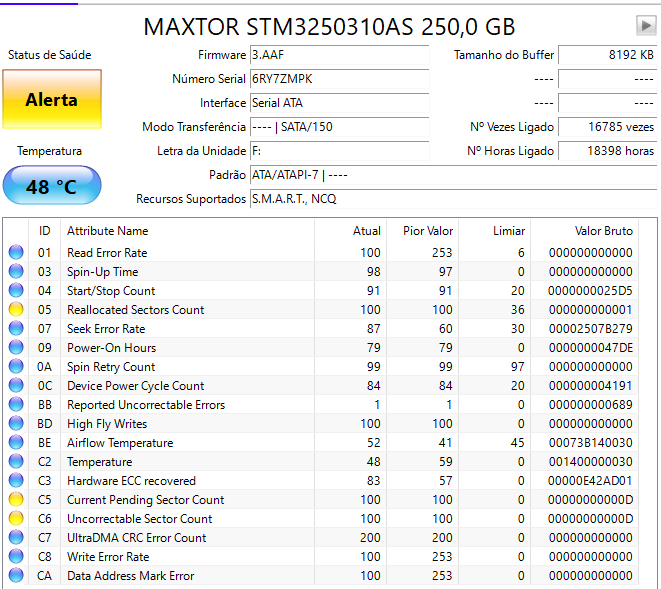Click the Recursos Suportados field with S.M.A.R.T., NCQ
Image resolution: width=661 pixels, height=589 pixels.
tap(454, 199)
